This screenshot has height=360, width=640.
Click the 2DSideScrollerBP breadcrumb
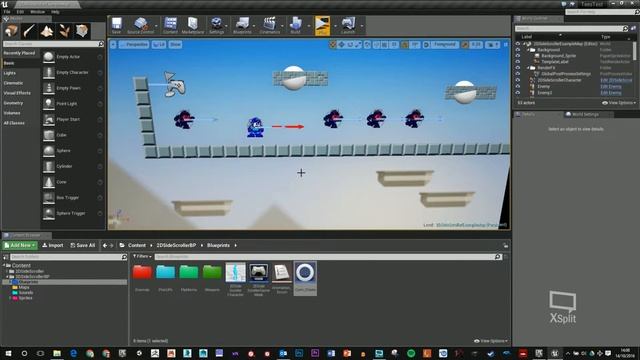coord(176,245)
